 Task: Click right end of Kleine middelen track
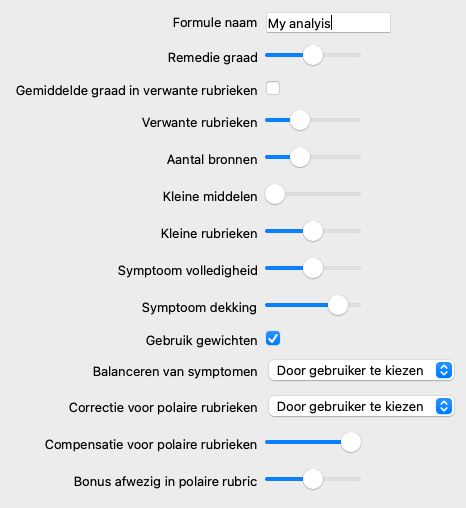point(359,194)
